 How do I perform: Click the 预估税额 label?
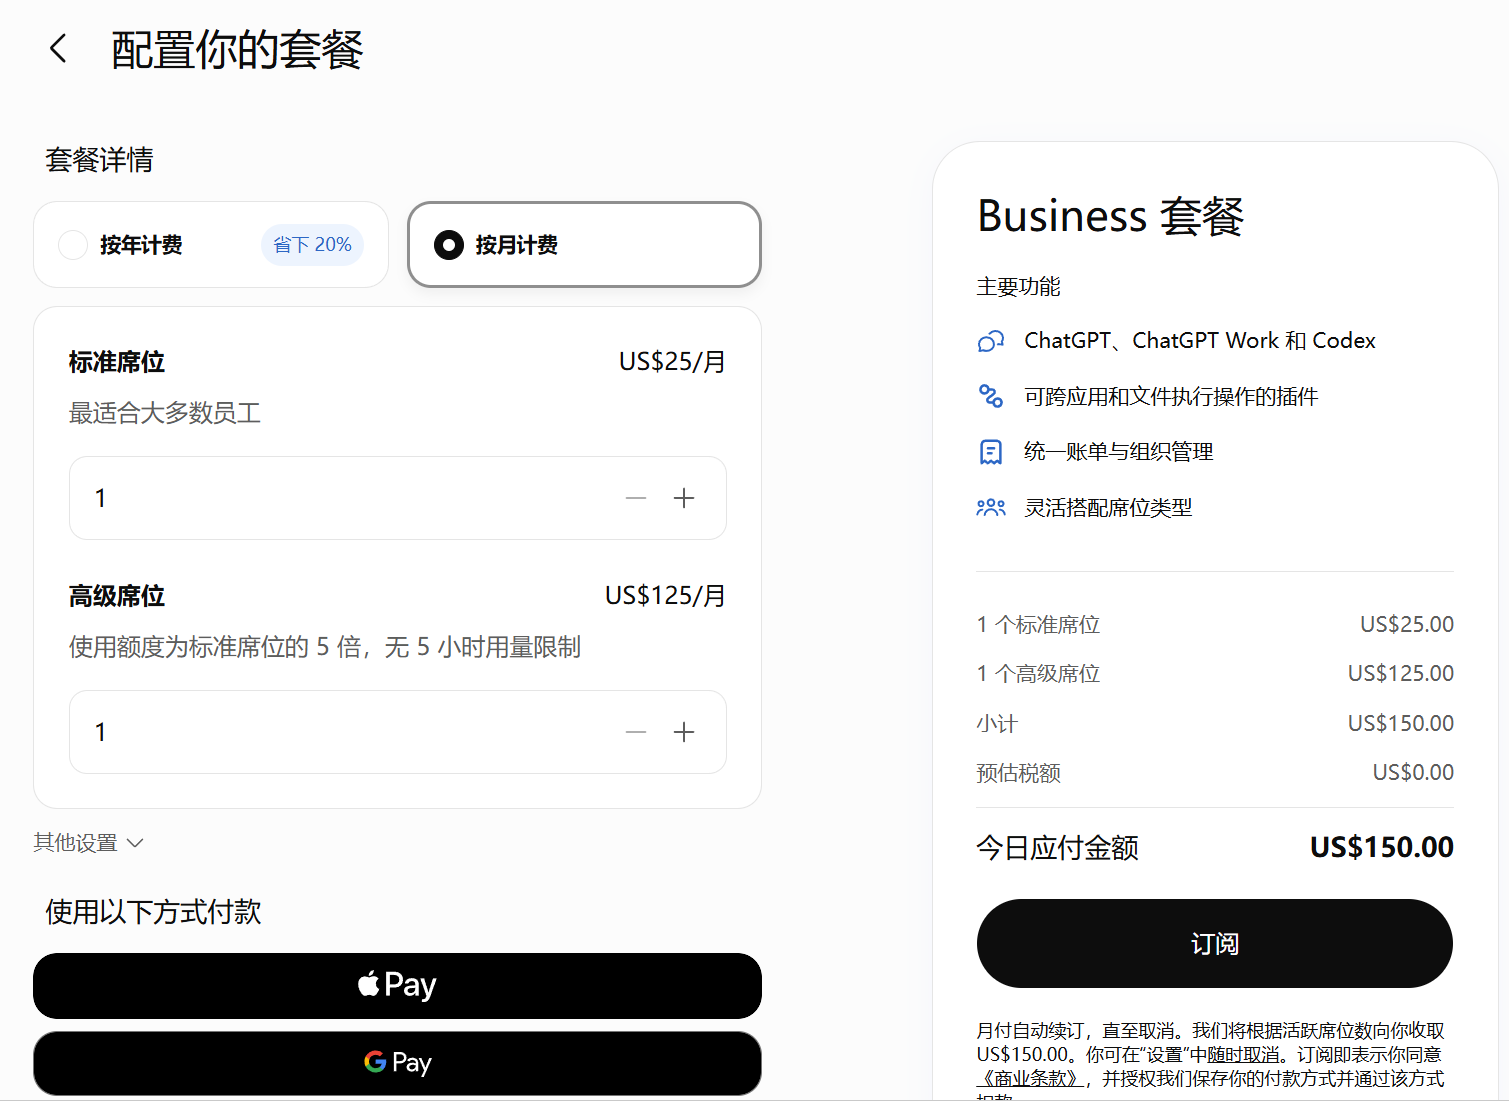(x=1018, y=773)
